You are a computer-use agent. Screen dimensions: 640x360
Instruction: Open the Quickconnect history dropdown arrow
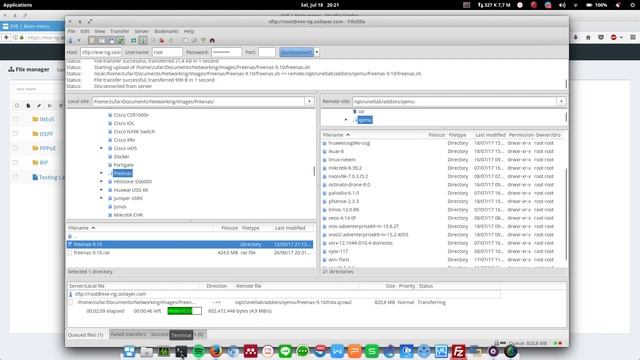pyautogui.click(x=317, y=52)
